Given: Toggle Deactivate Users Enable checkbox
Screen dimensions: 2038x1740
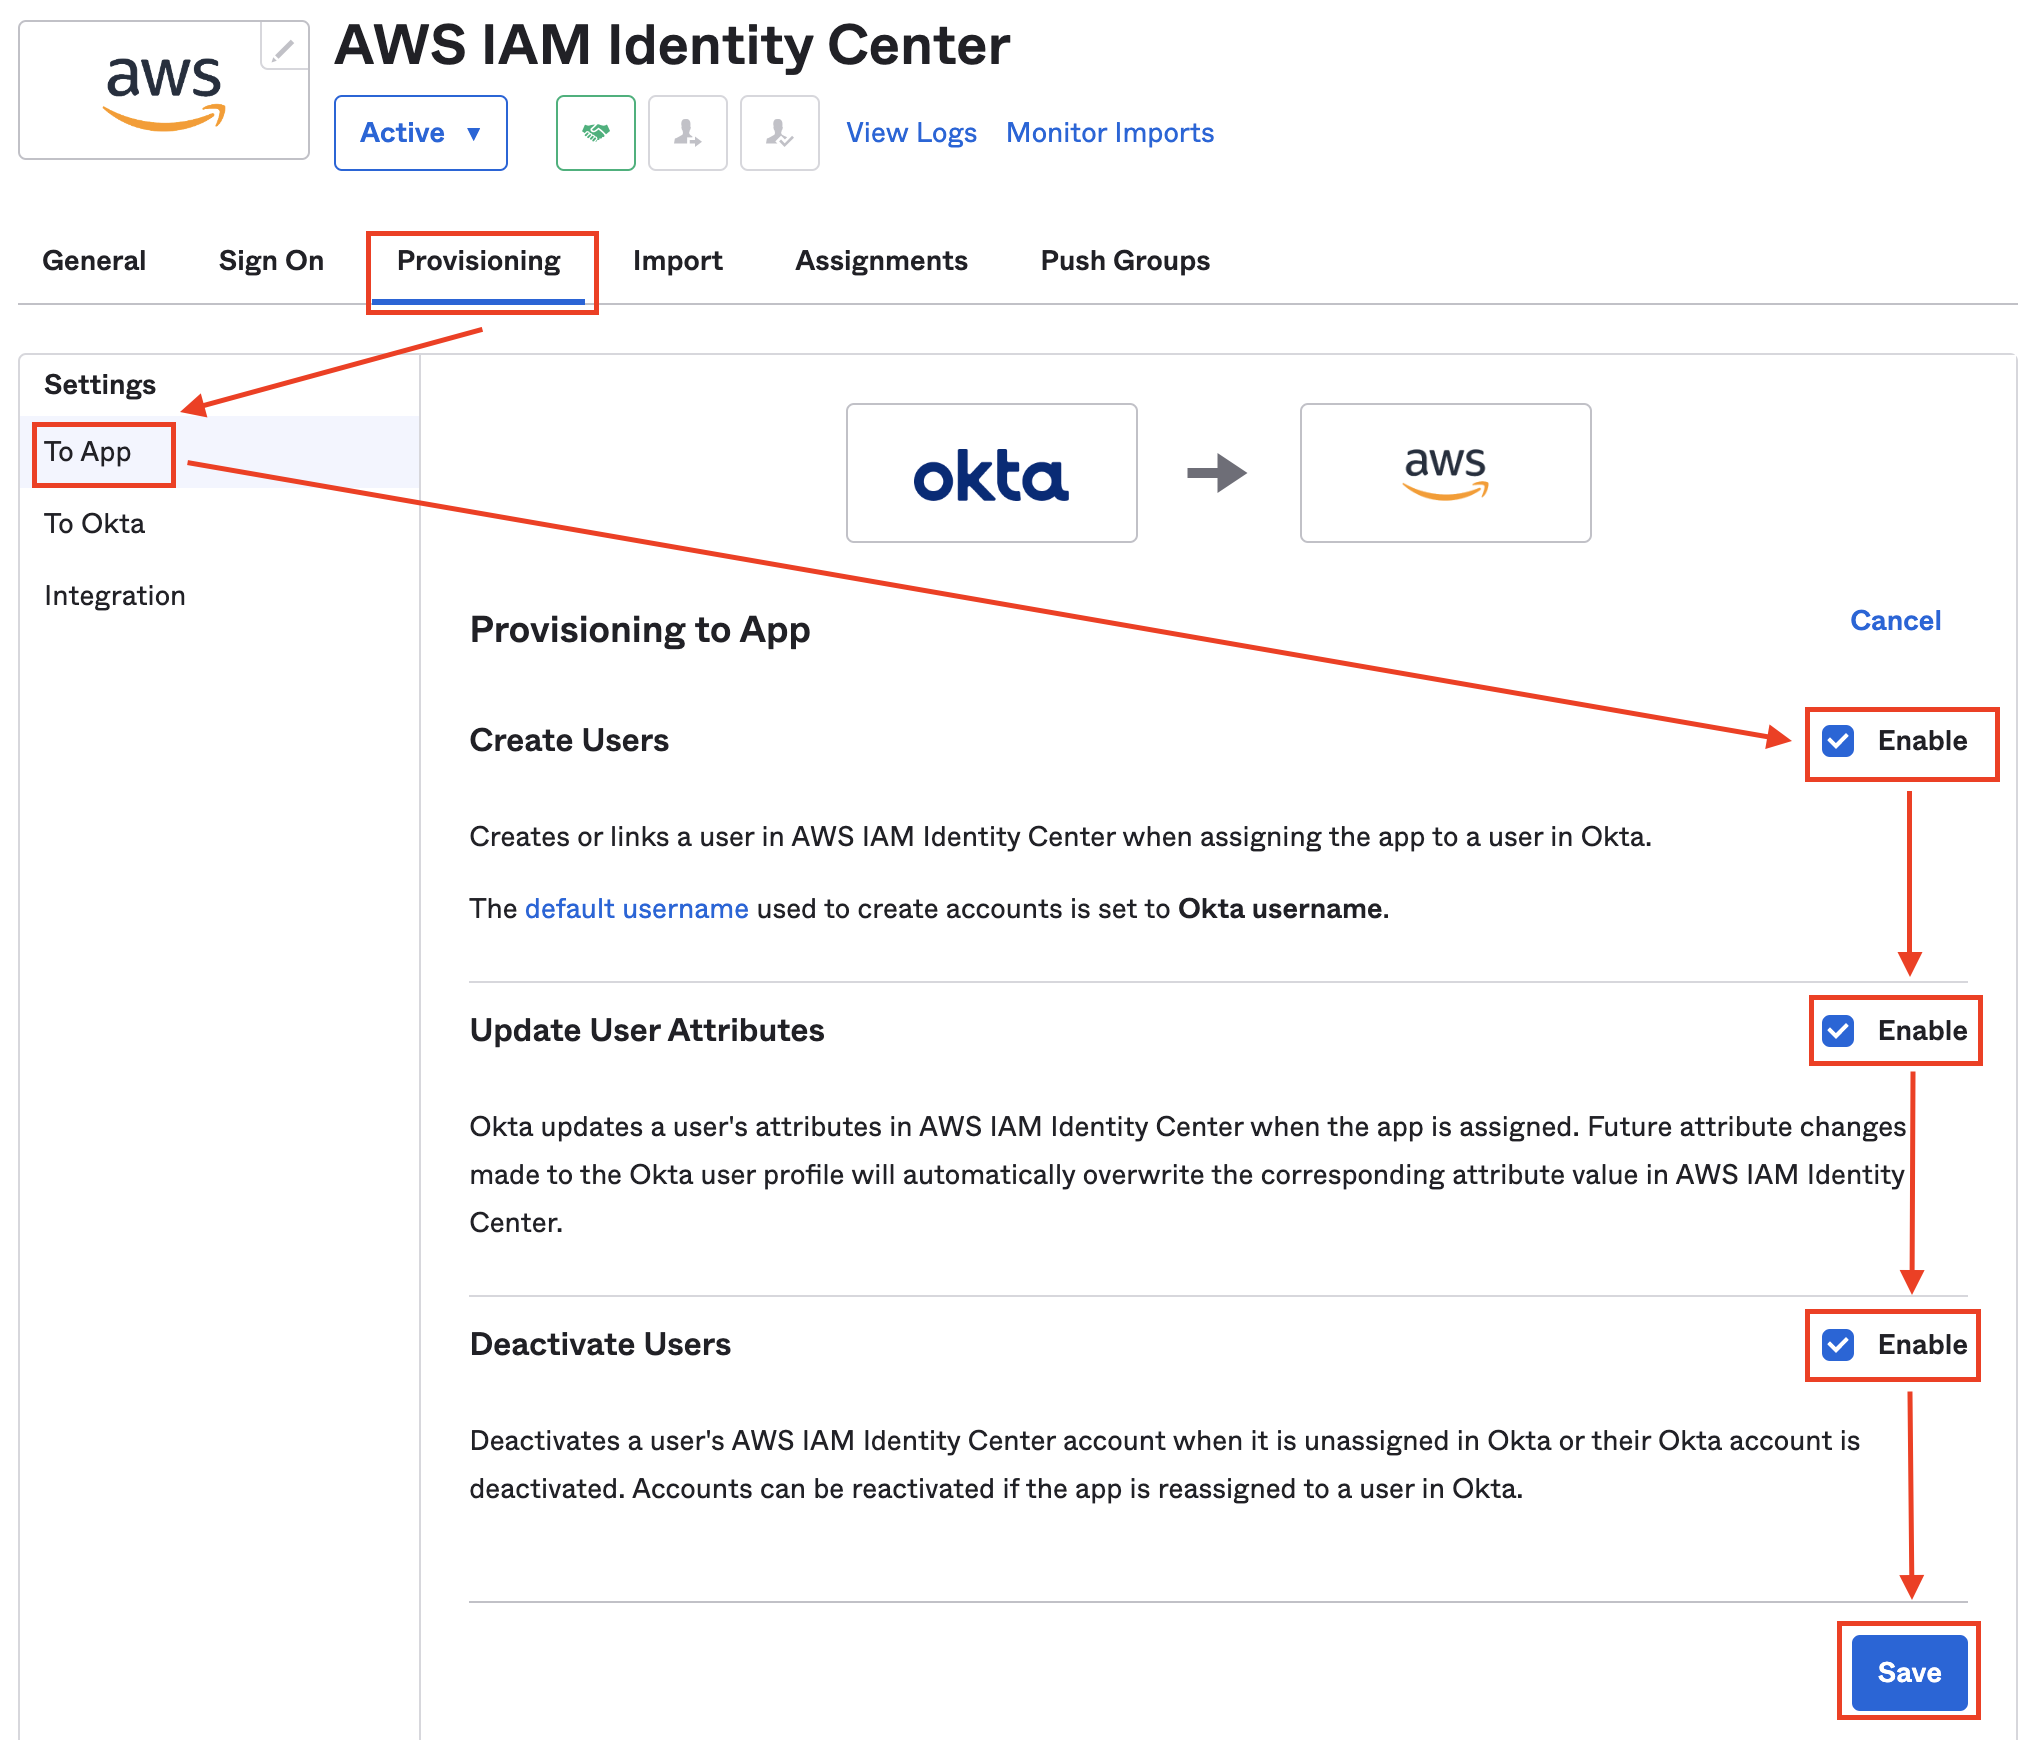Looking at the screenshot, I should point(1838,1345).
